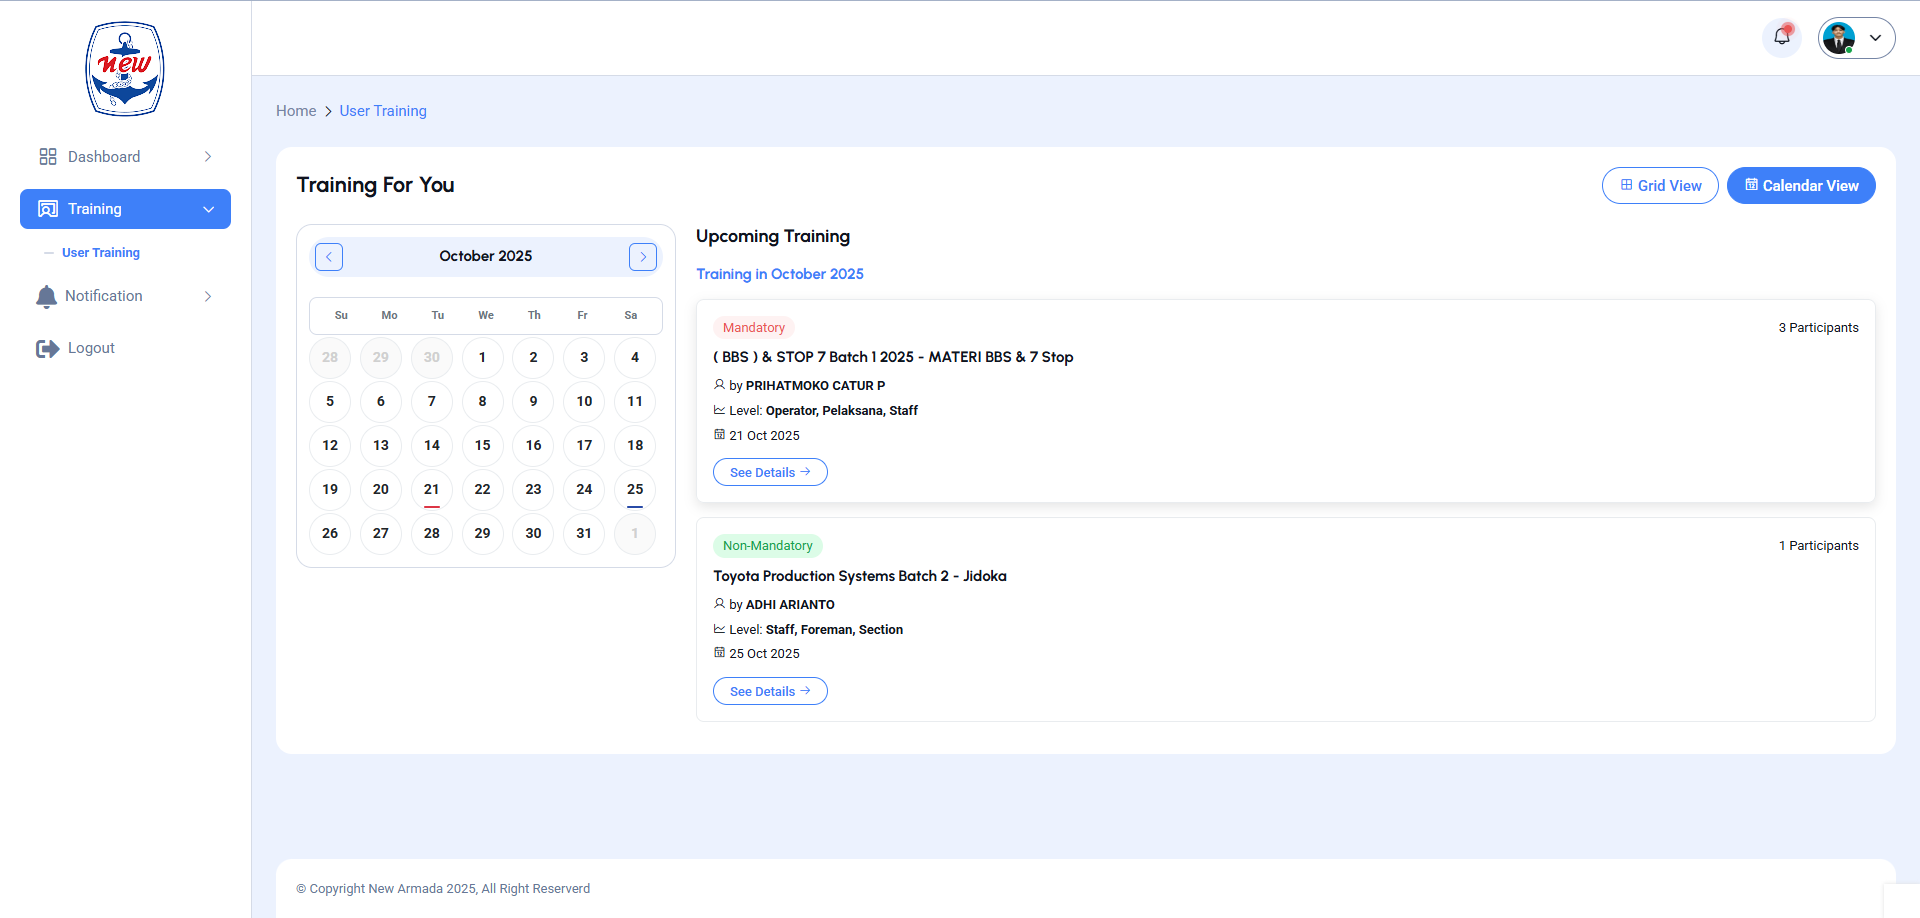Screen dimensions: 1920x918
Task: Go to next month in calendar
Action: (x=643, y=257)
